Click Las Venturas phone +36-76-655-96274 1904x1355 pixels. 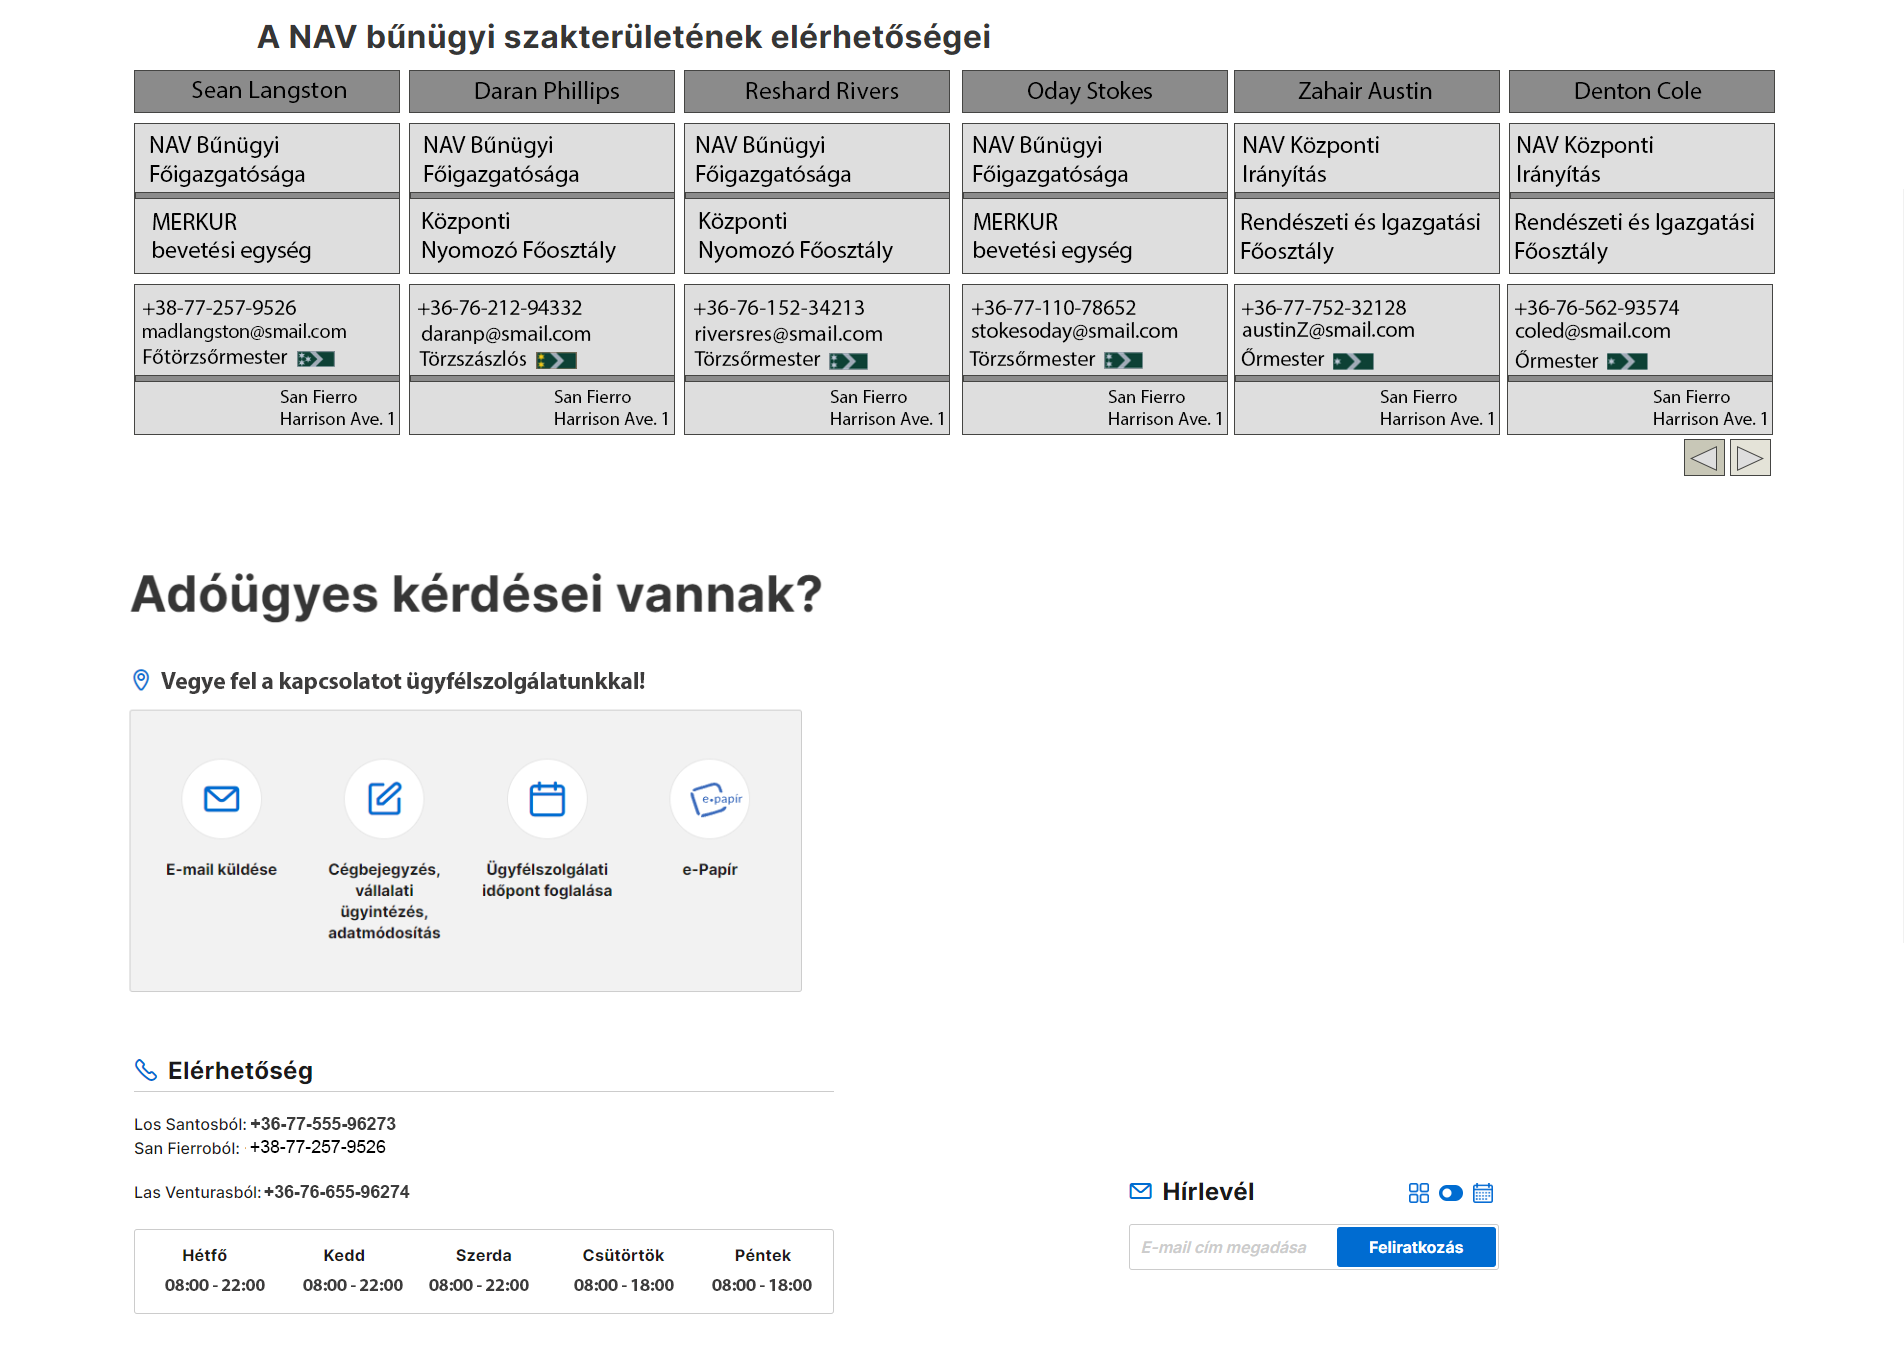337,1192
